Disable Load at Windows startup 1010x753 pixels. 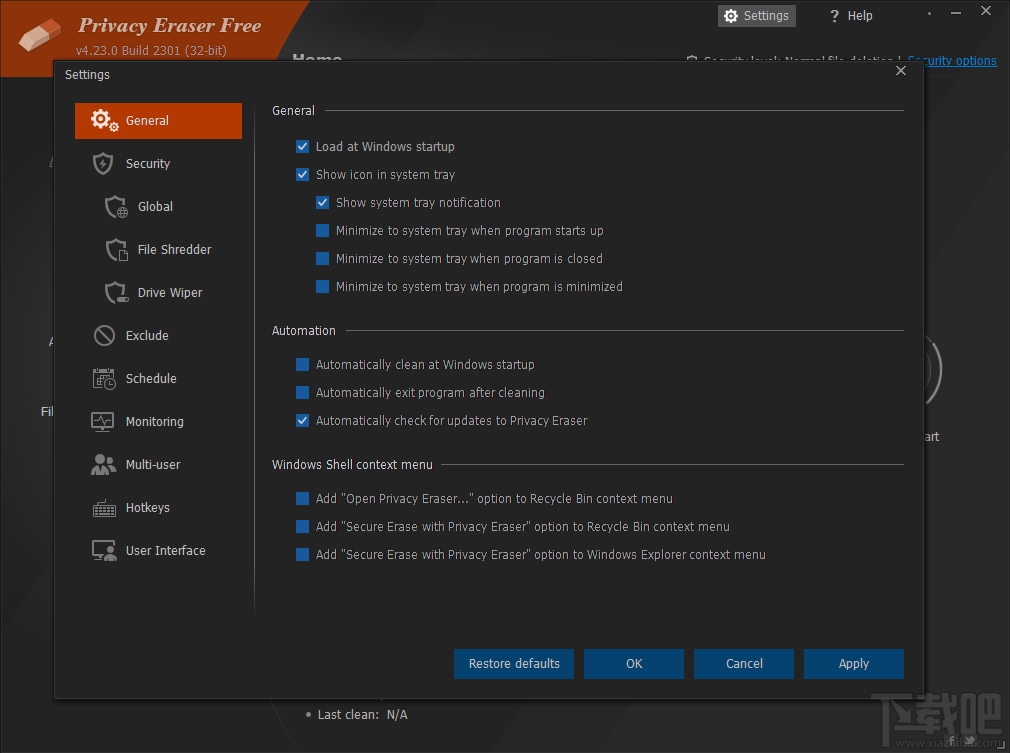click(x=303, y=147)
